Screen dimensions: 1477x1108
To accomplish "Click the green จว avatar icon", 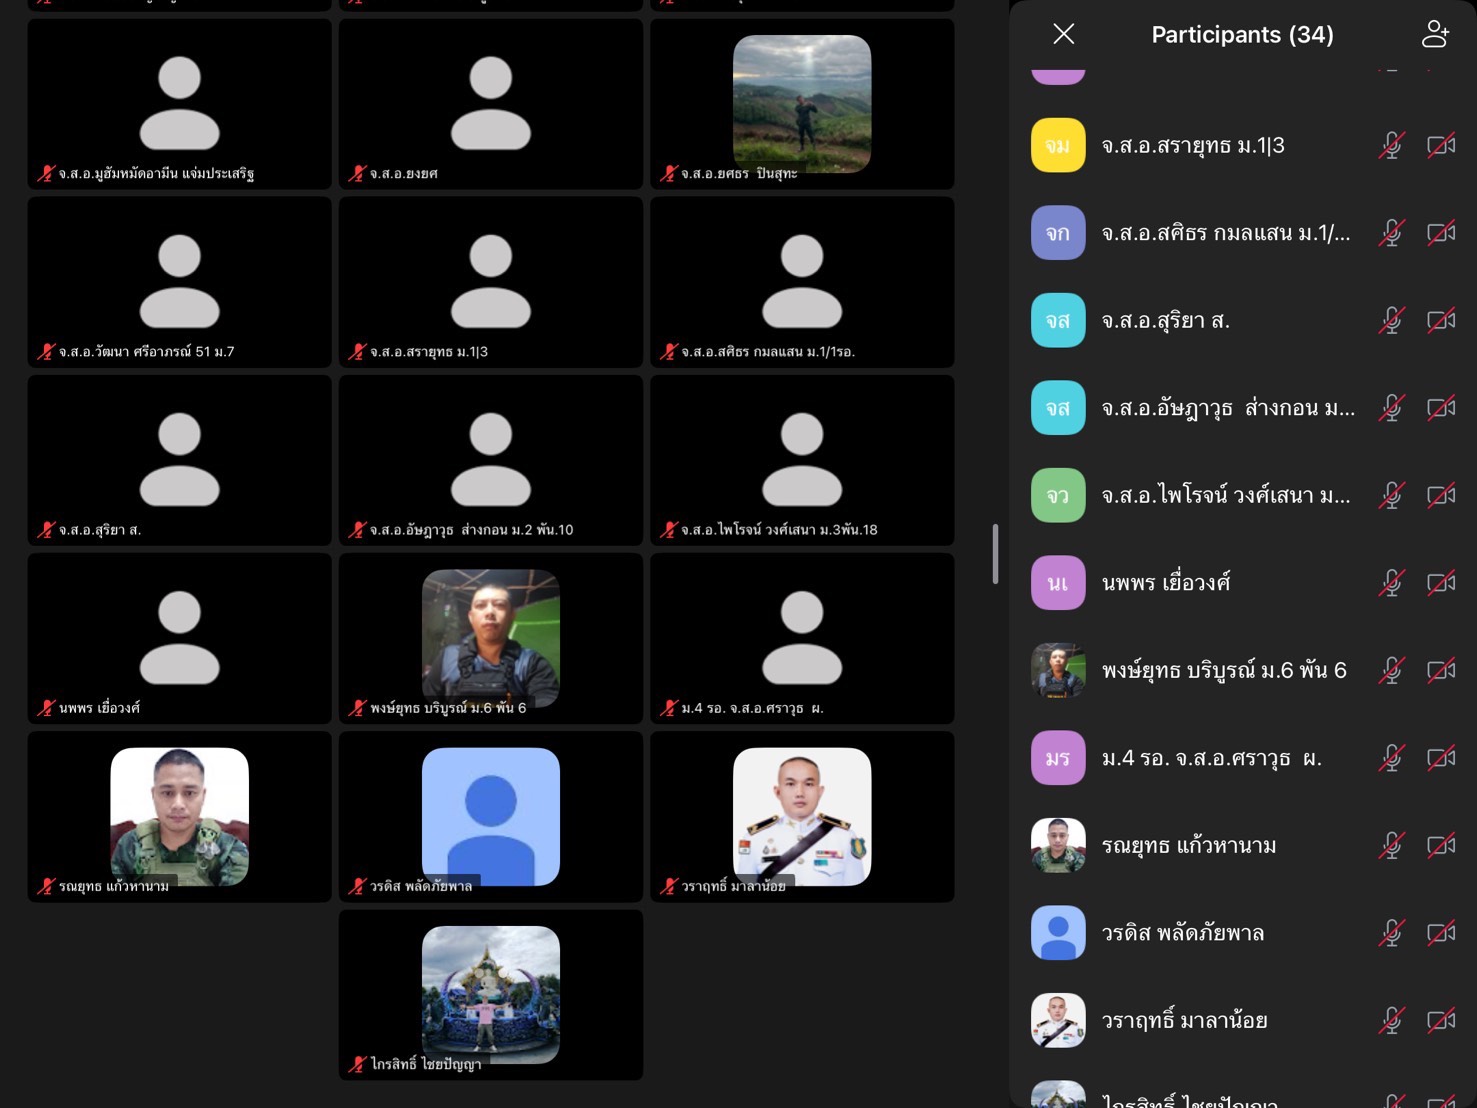I will pyautogui.click(x=1058, y=496).
